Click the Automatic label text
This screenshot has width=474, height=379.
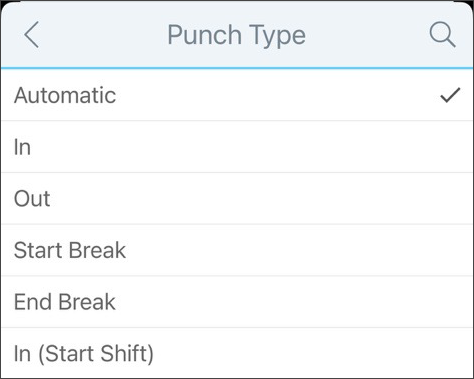tap(65, 95)
